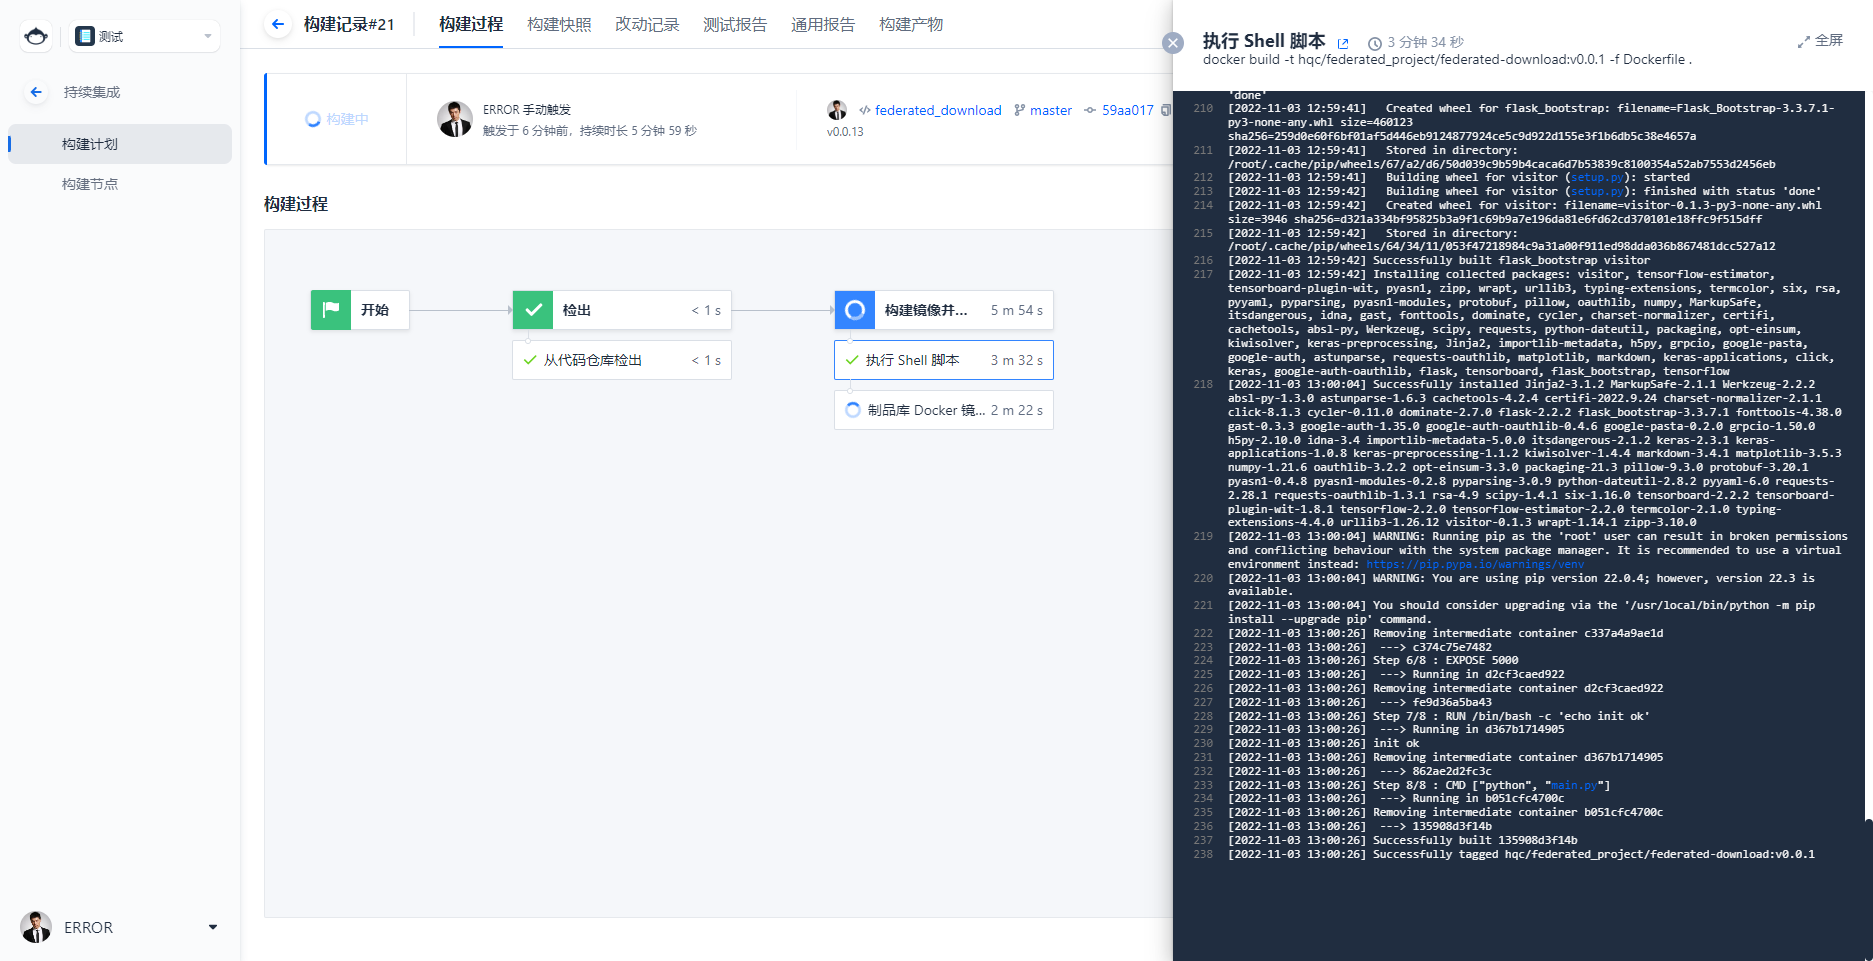Open the master branch link
Screen dimensions: 1873x961
click(x=1051, y=110)
